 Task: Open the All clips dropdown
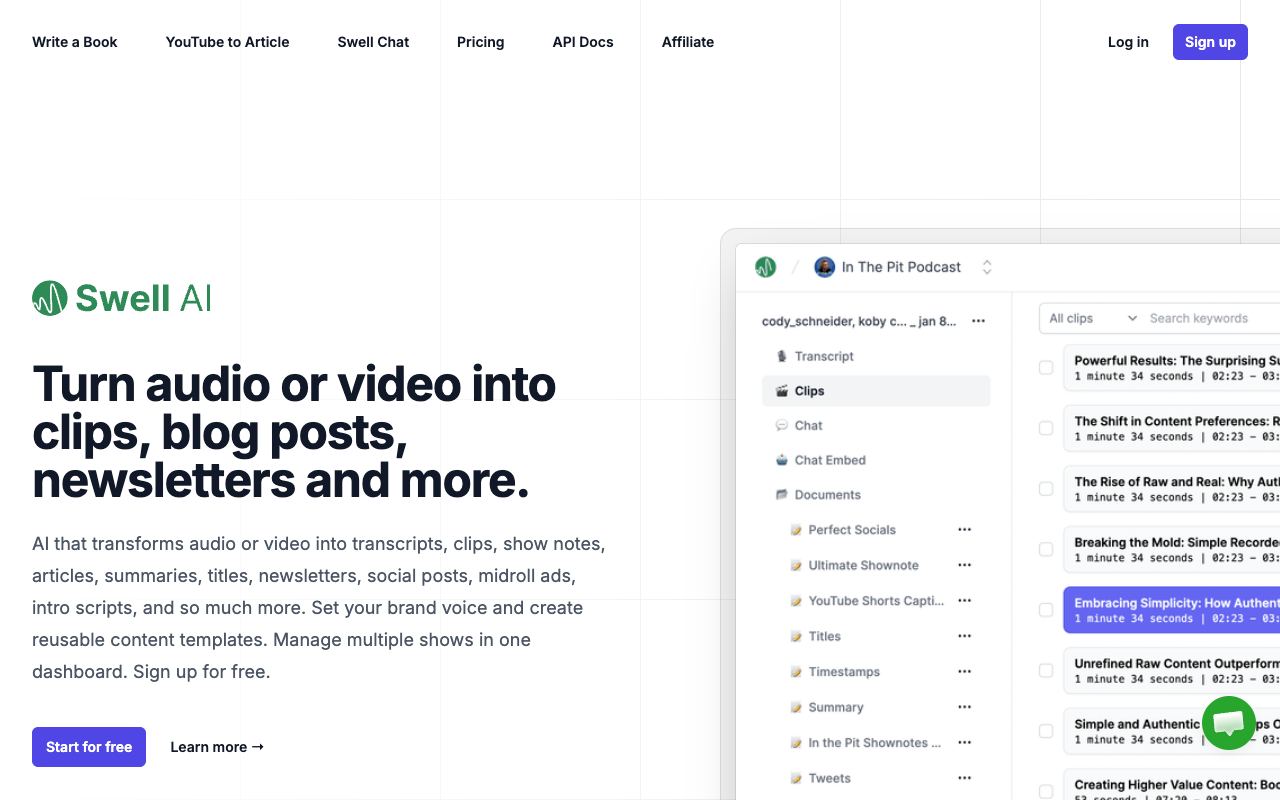1092,318
